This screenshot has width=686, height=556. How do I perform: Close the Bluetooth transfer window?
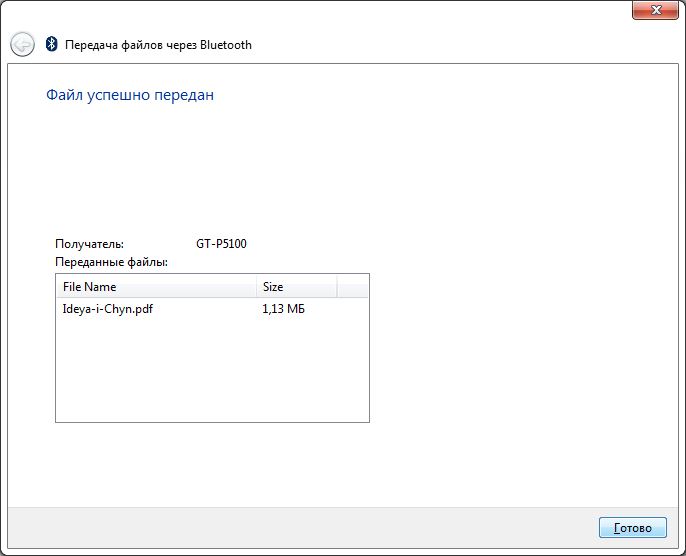pyautogui.click(x=655, y=10)
